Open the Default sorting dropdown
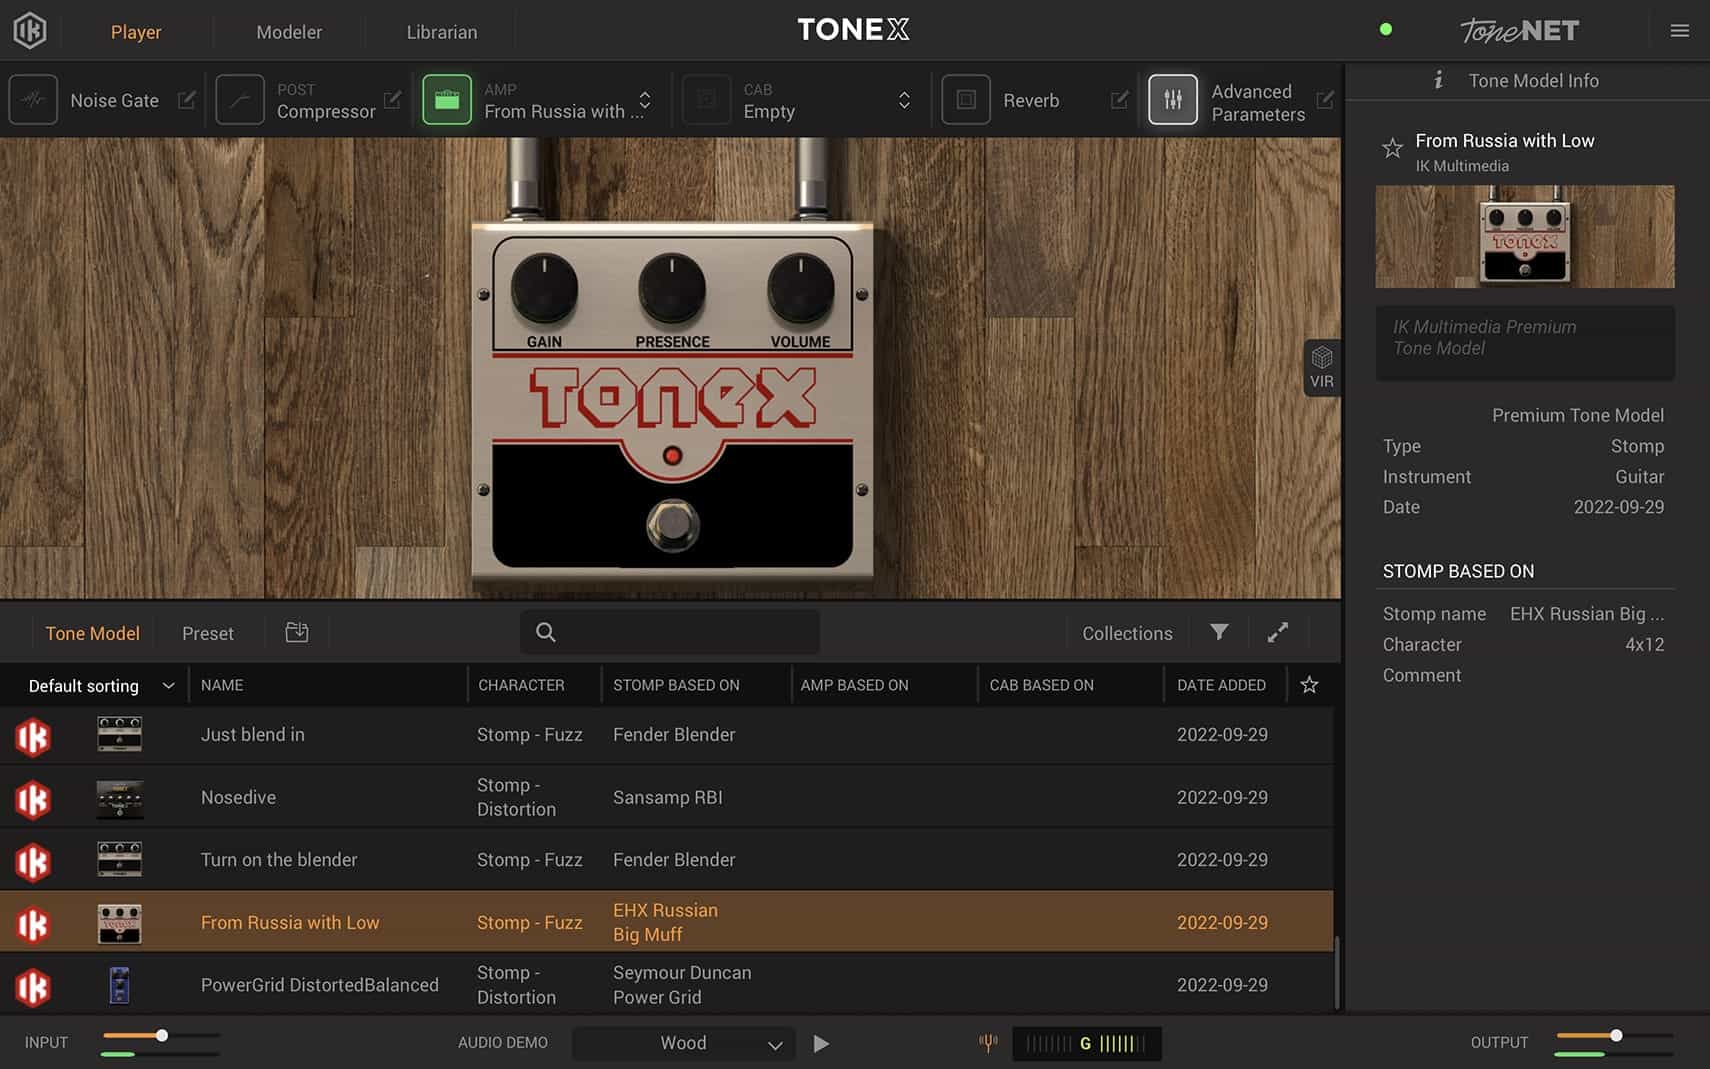This screenshot has width=1710, height=1069. [100, 685]
